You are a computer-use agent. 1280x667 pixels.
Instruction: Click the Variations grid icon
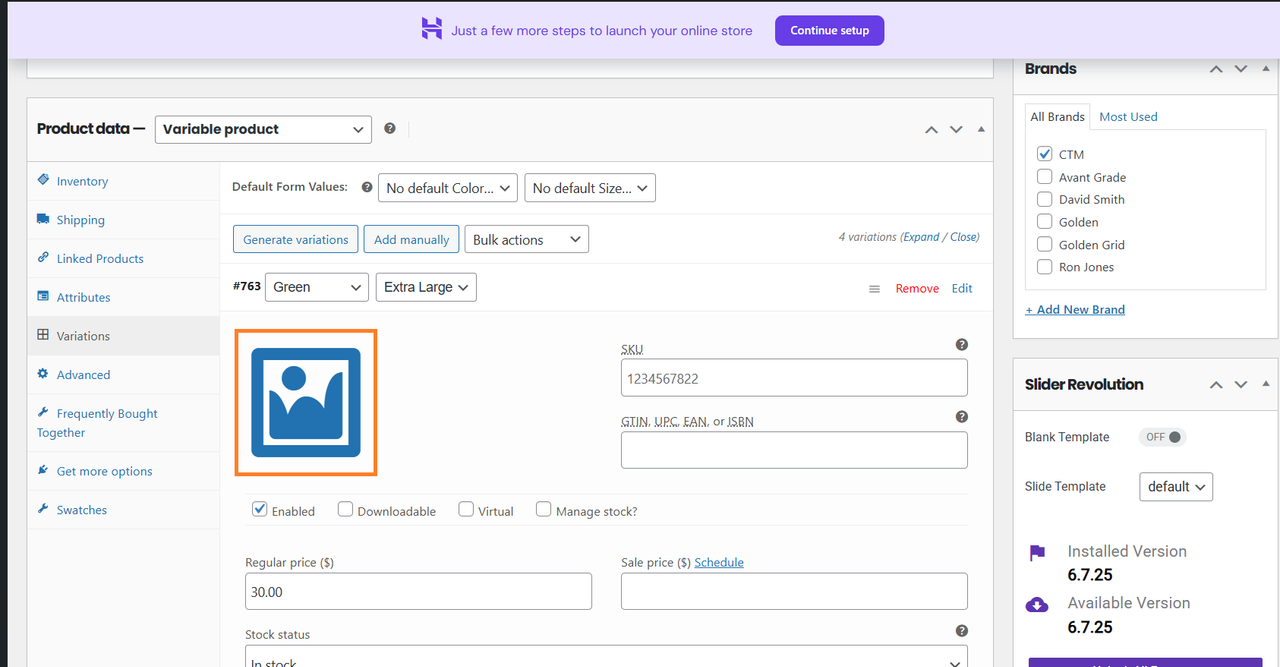43,335
